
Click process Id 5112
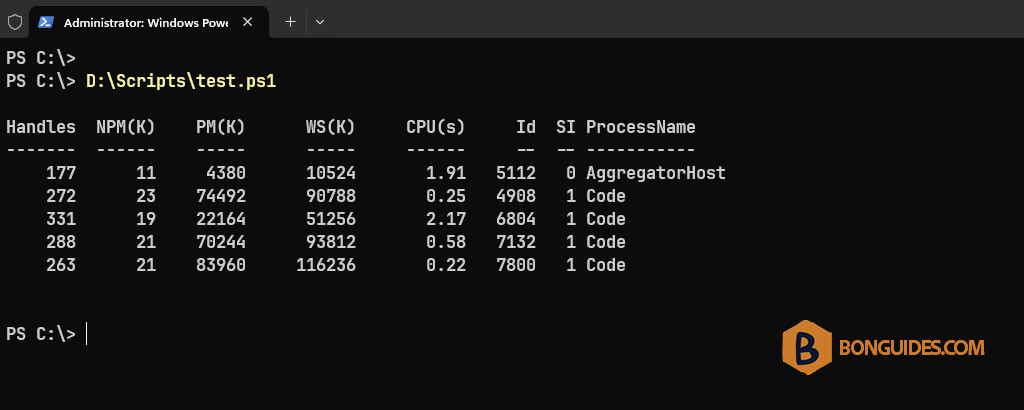[516, 173]
